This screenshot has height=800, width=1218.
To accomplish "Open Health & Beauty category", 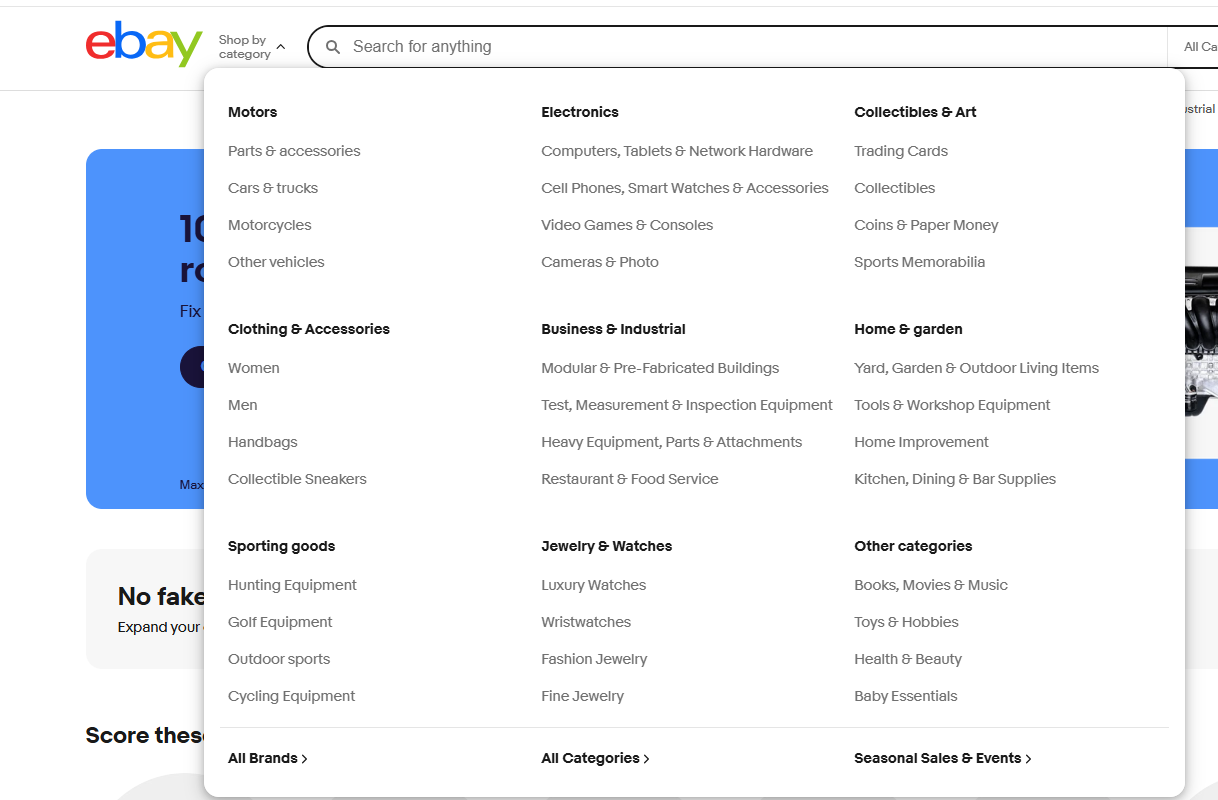I will pos(908,659).
